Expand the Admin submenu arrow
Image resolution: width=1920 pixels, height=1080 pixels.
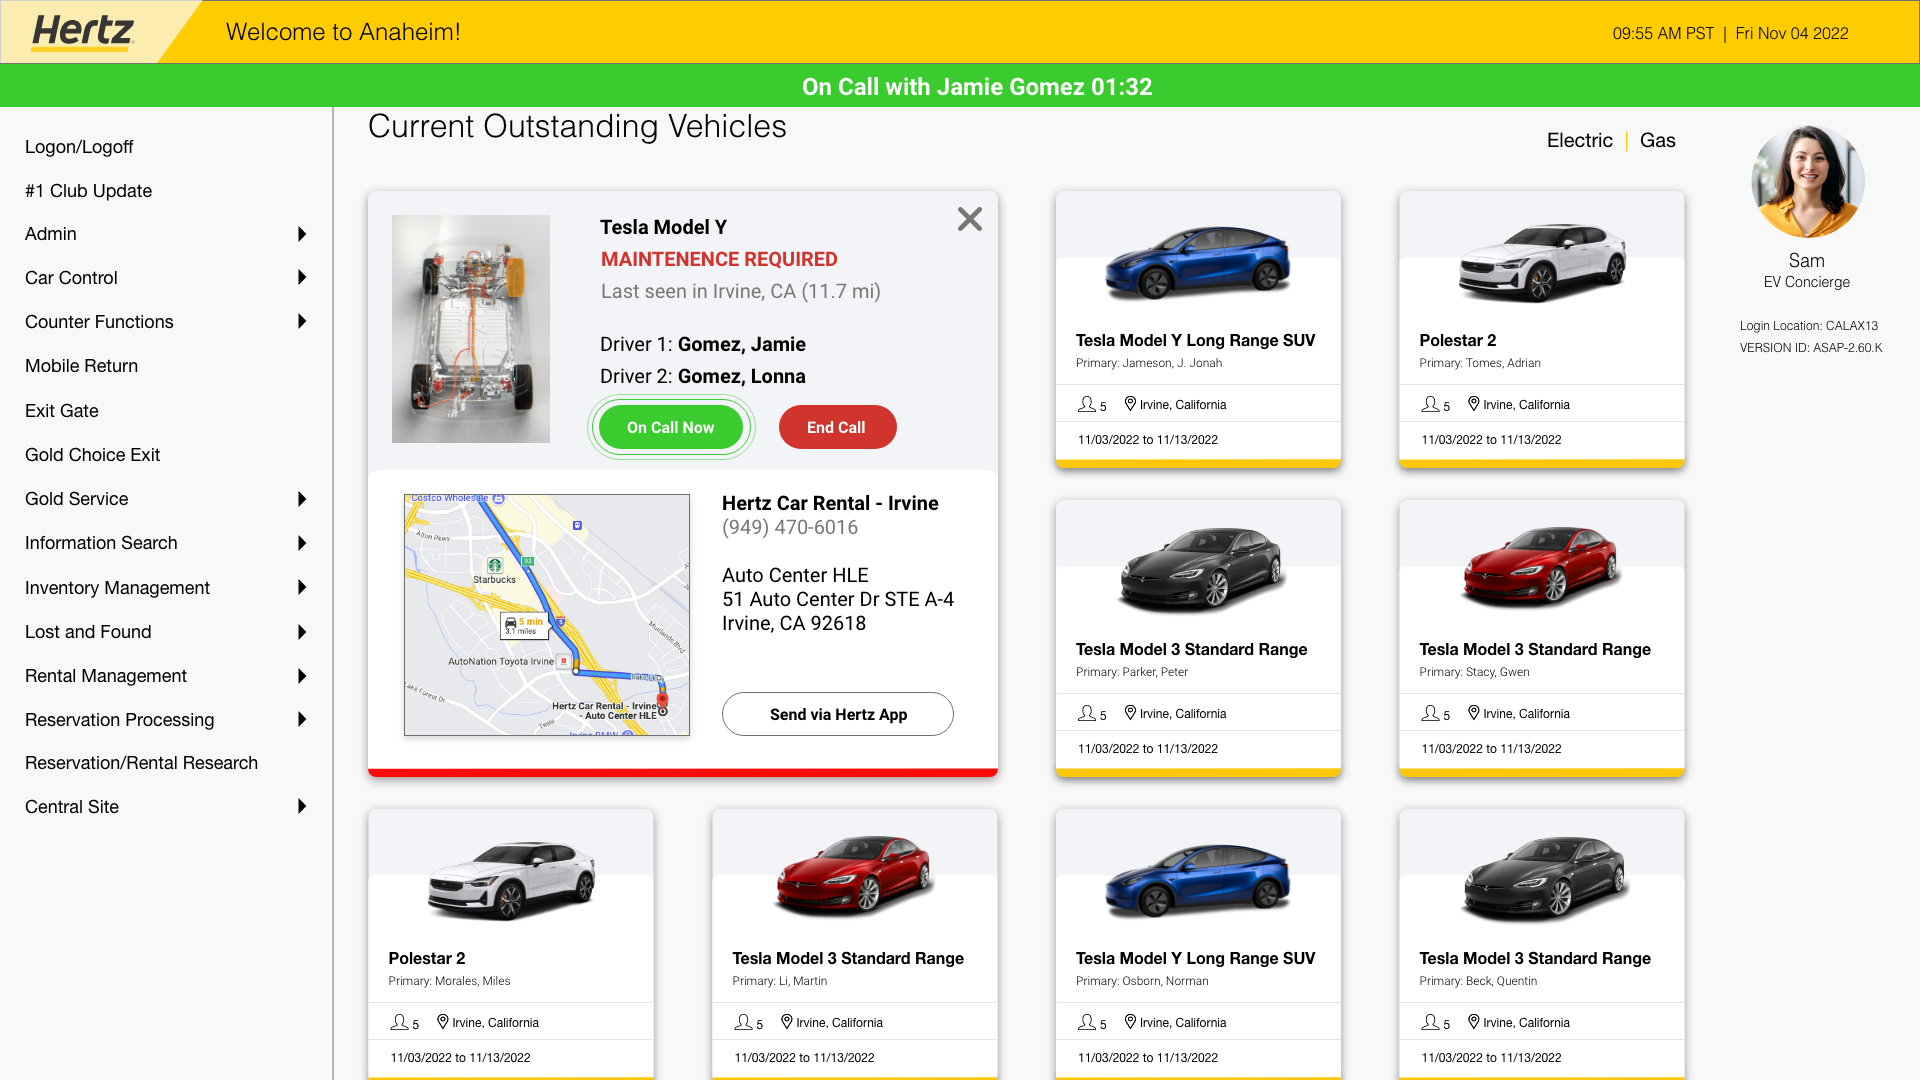tap(302, 234)
